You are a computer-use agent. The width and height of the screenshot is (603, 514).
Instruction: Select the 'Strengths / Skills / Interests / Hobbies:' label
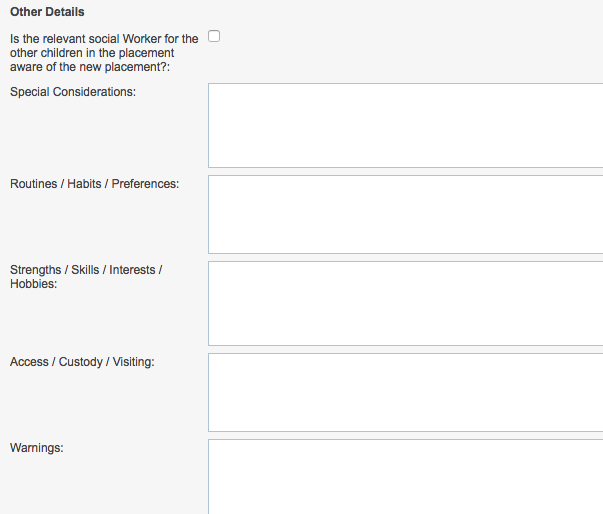point(86,277)
